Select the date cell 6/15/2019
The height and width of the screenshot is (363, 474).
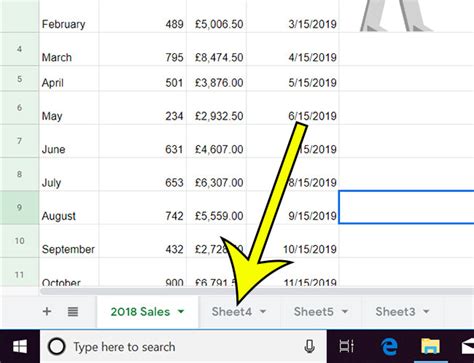pos(293,108)
